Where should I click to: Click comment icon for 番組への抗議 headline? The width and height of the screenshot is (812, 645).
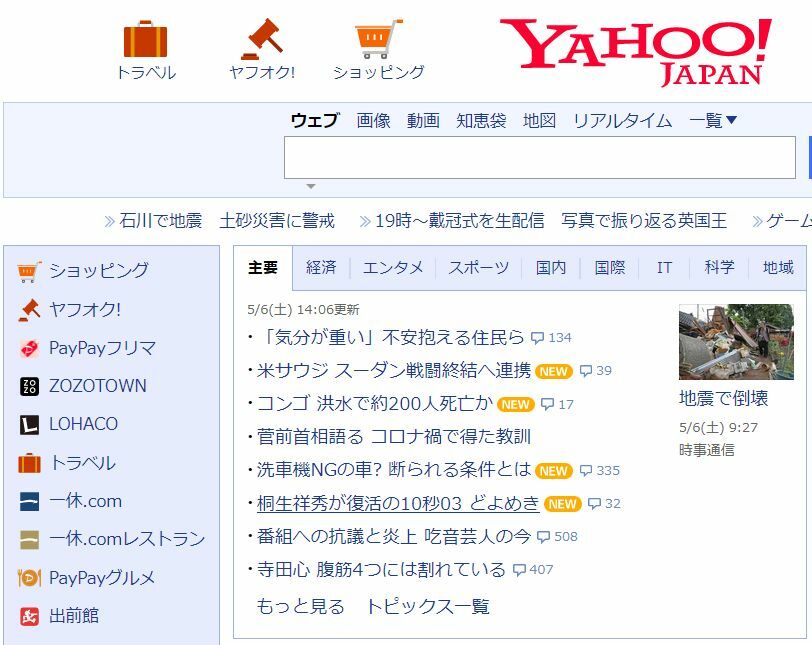(543, 537)
